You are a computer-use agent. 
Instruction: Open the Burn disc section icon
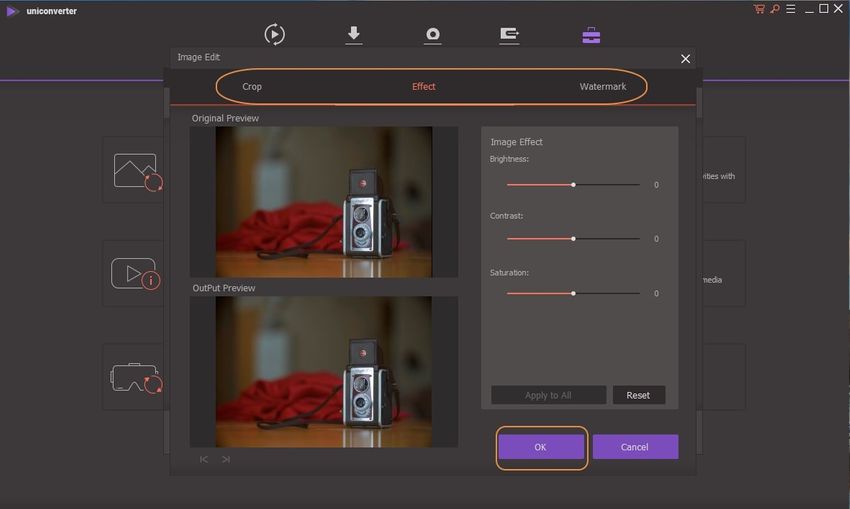(x=432, y=35)
